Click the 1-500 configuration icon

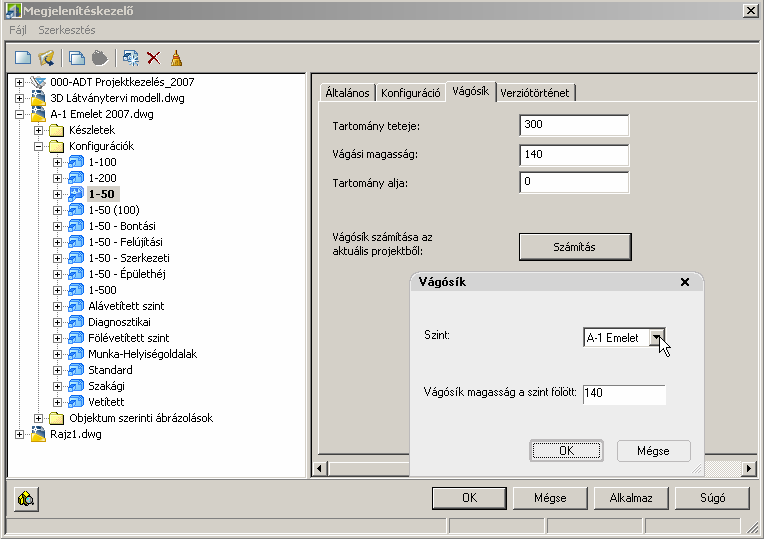76,290
